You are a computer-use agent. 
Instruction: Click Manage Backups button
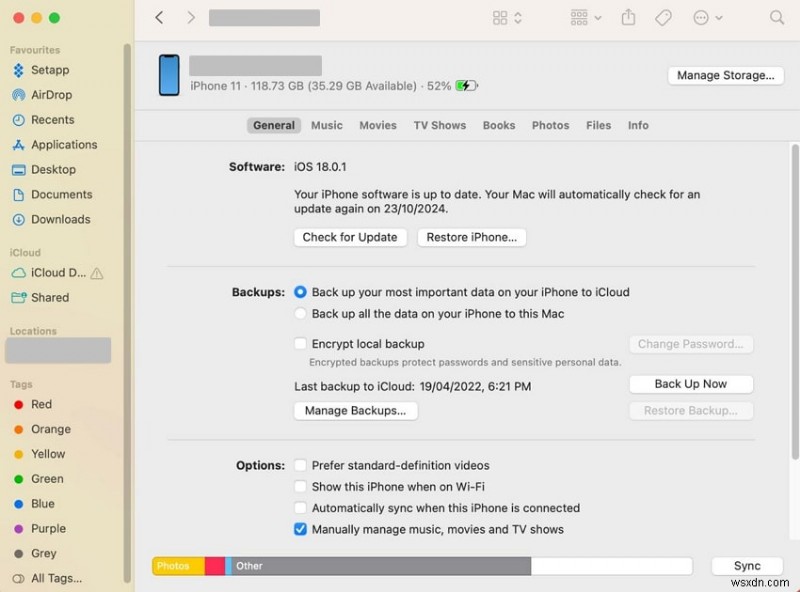click(x=356, y=411)
